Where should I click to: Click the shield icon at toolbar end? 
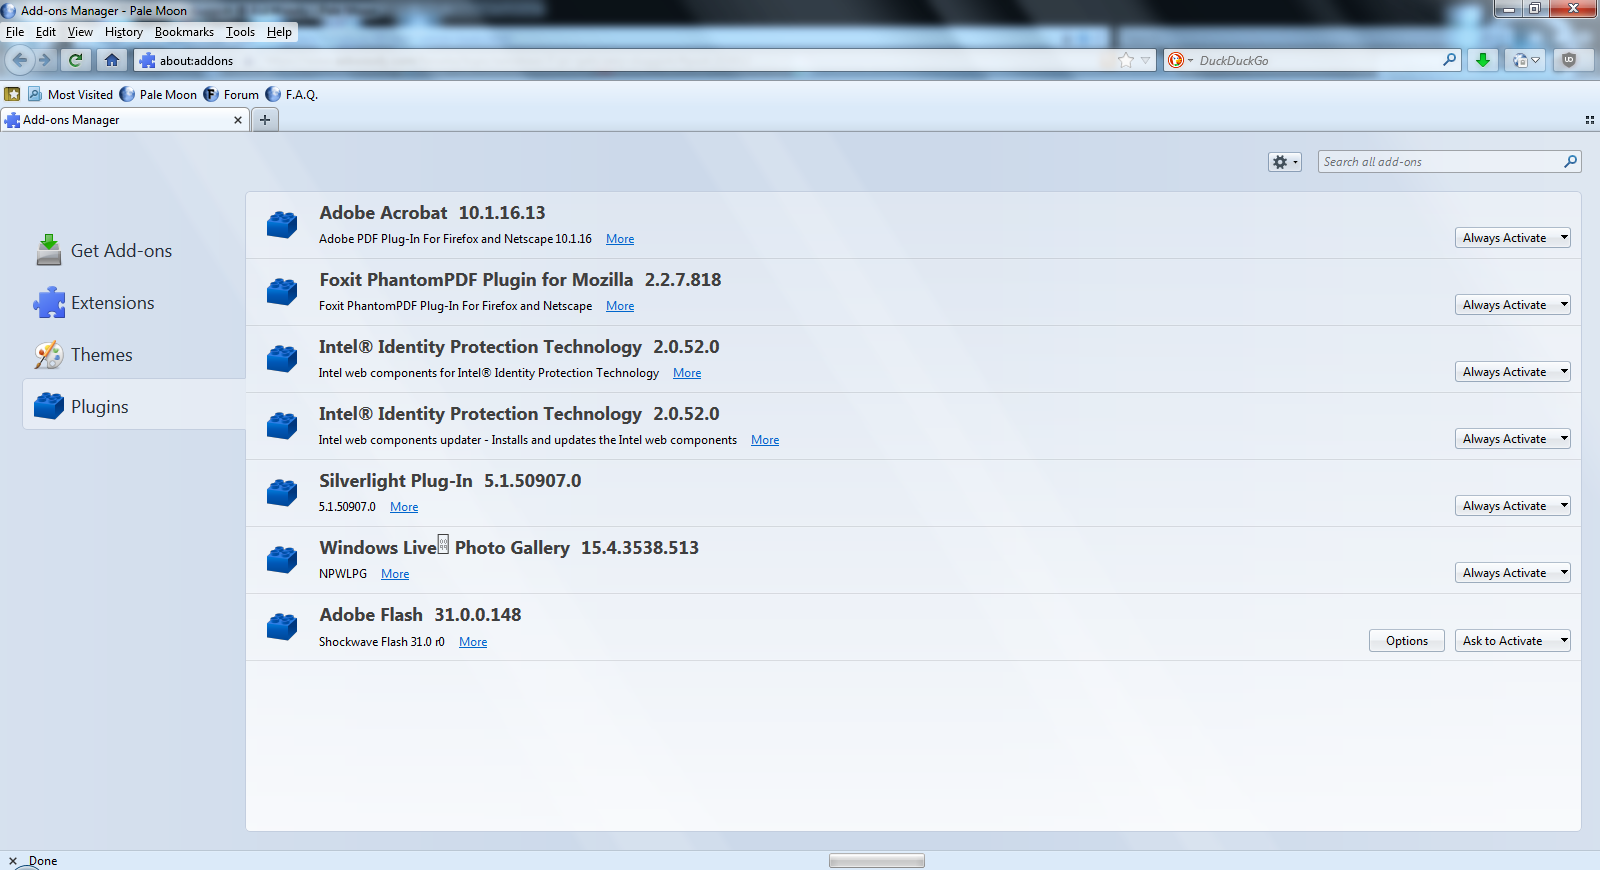point(1569,60)
